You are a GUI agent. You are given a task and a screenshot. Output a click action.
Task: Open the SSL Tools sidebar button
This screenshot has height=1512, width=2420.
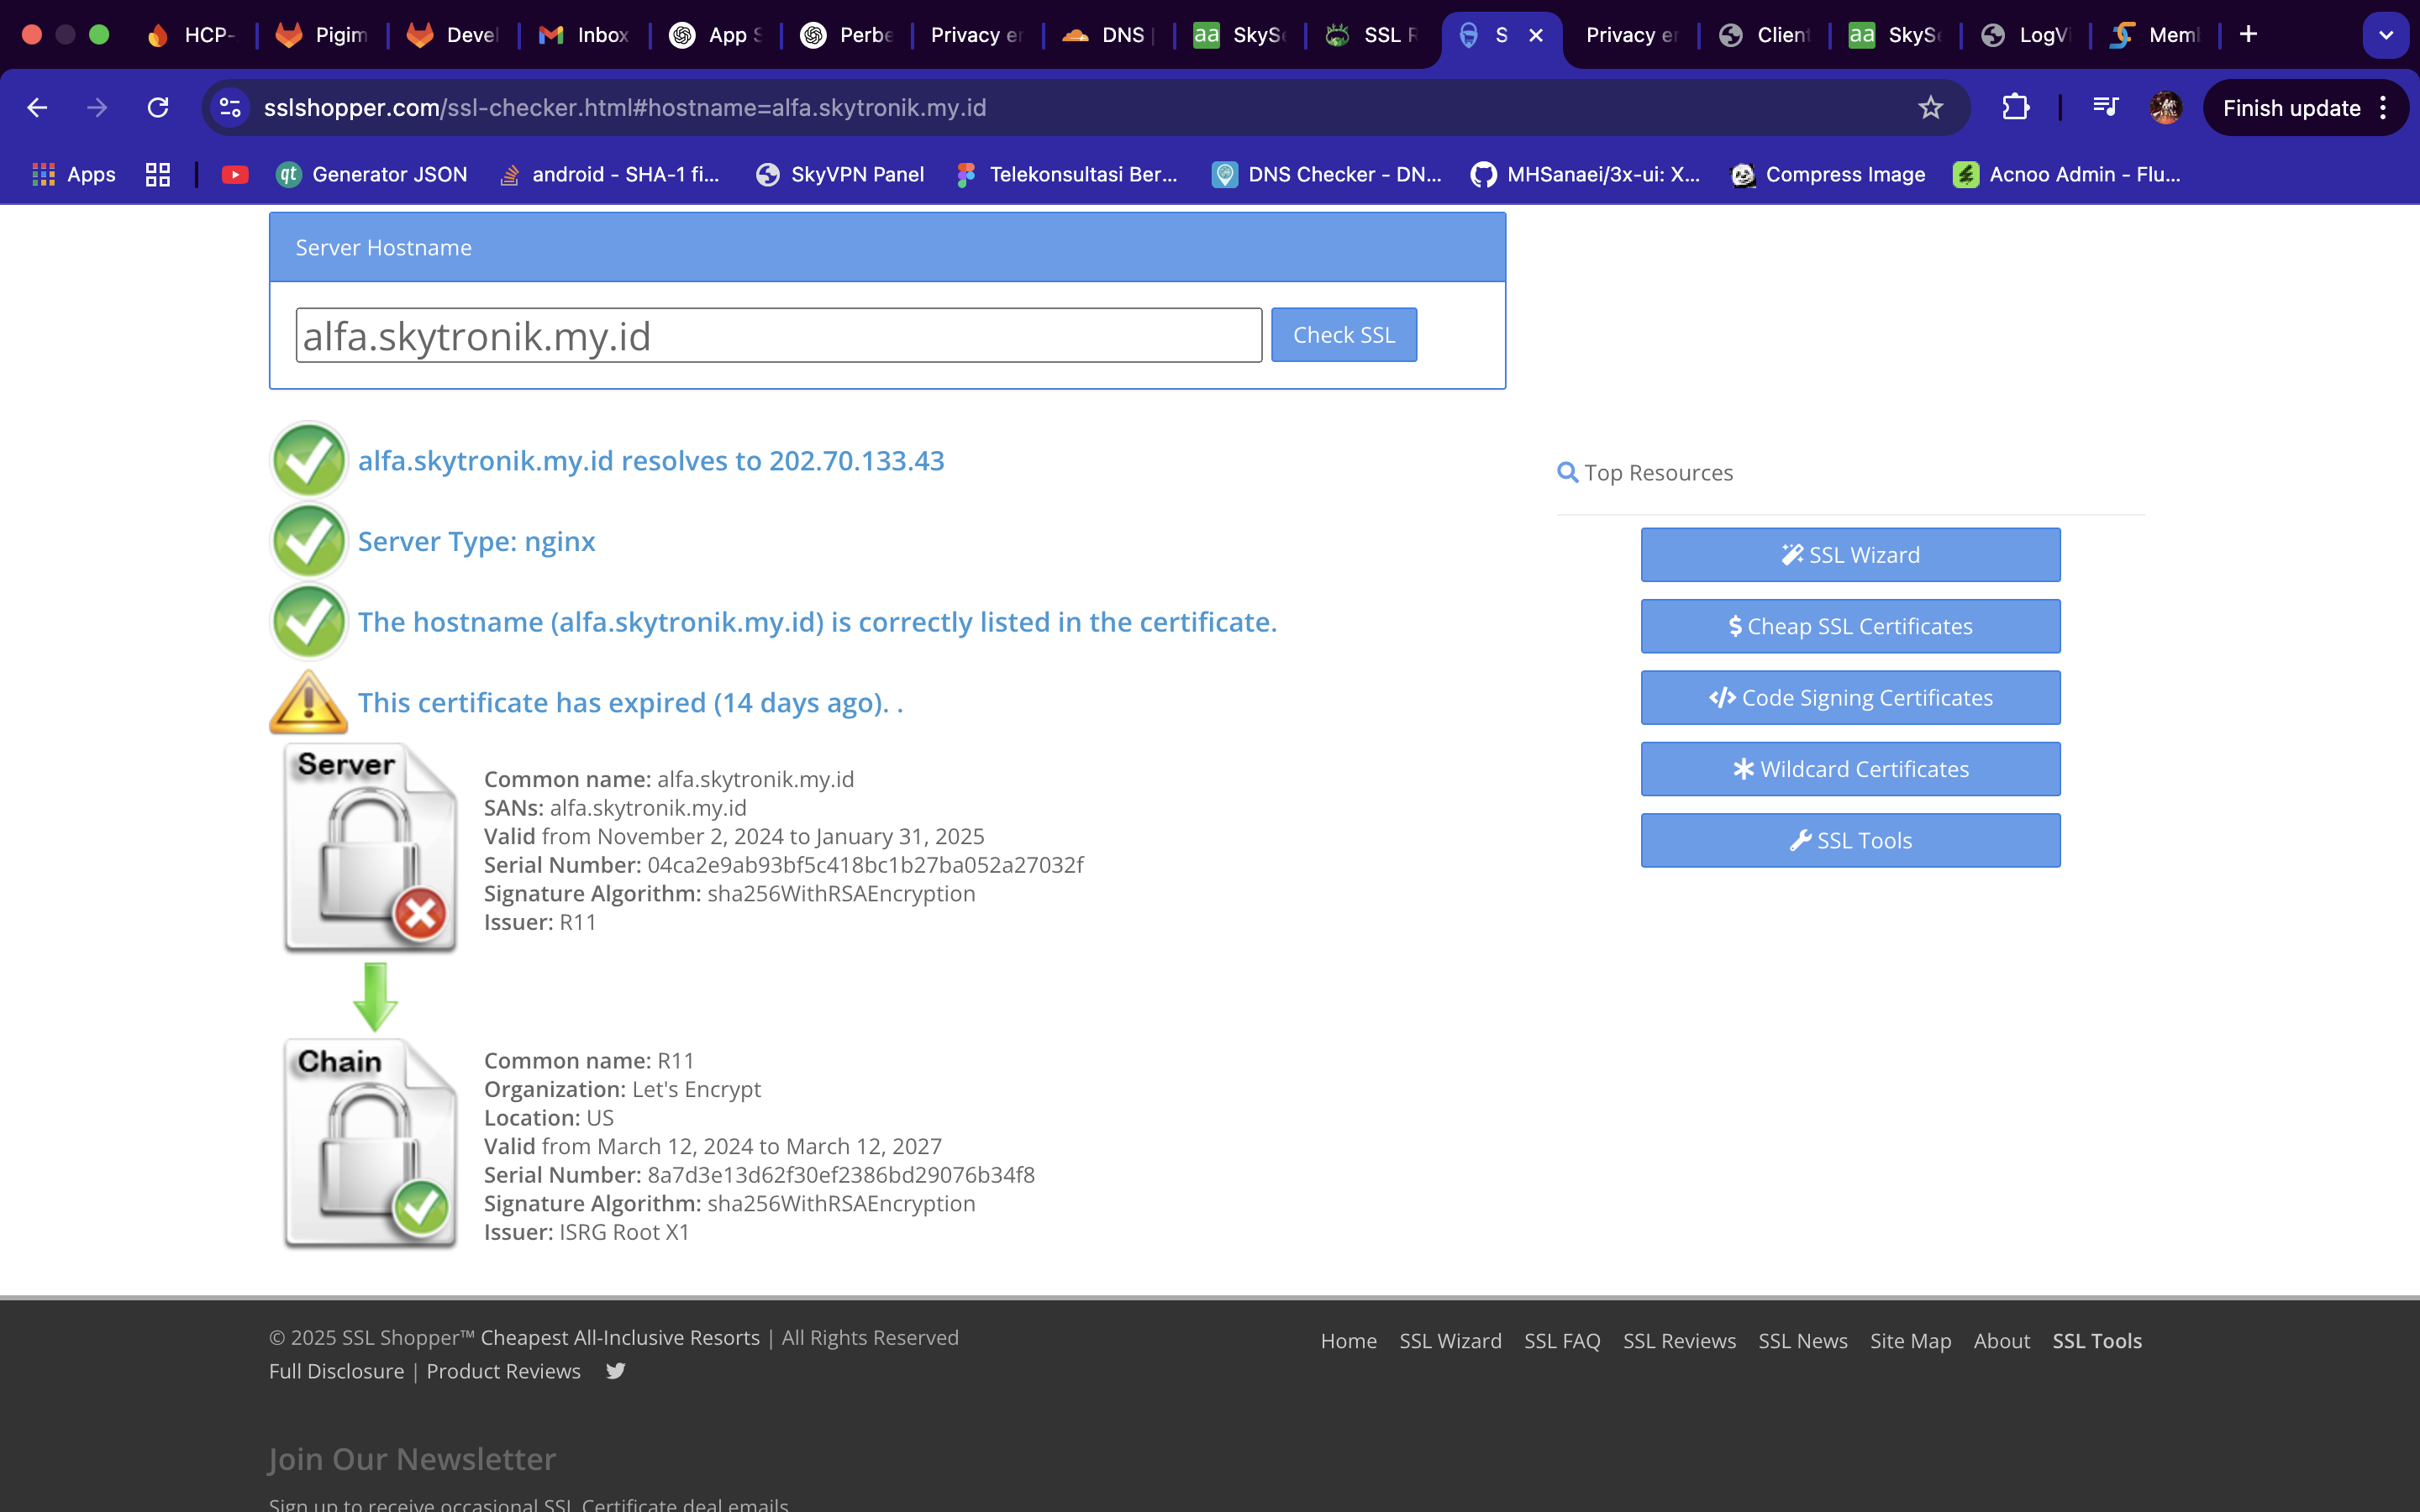click(x=1850, y=841)
